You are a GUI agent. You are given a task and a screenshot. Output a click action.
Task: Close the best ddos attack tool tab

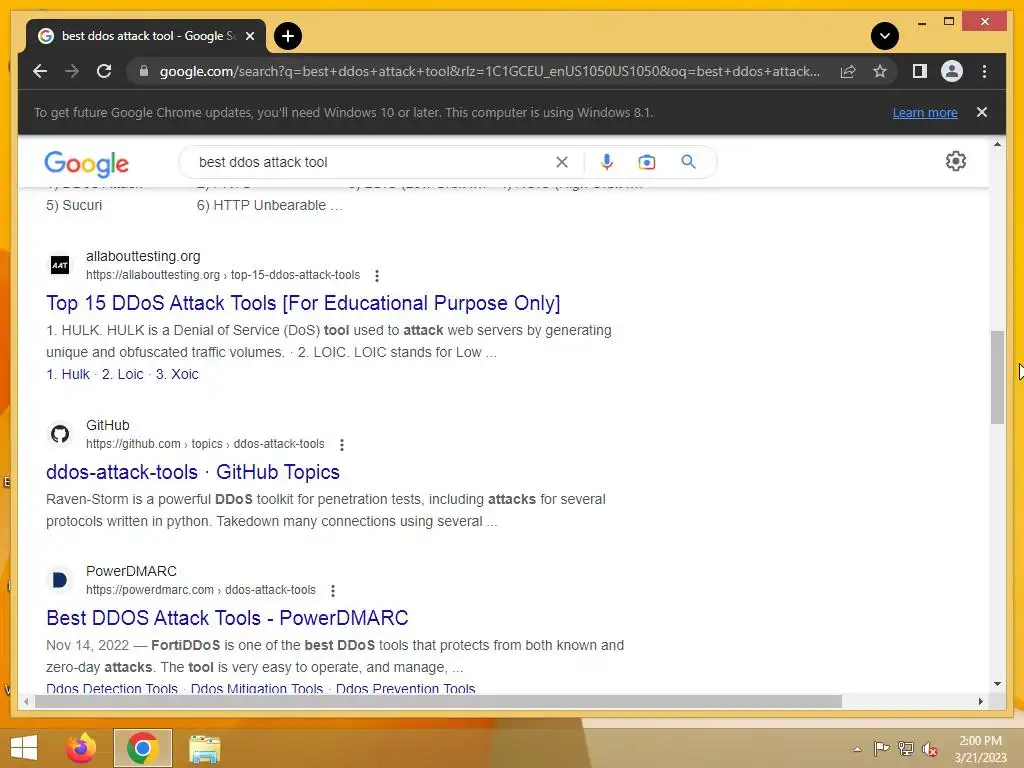tap(250, 36)
